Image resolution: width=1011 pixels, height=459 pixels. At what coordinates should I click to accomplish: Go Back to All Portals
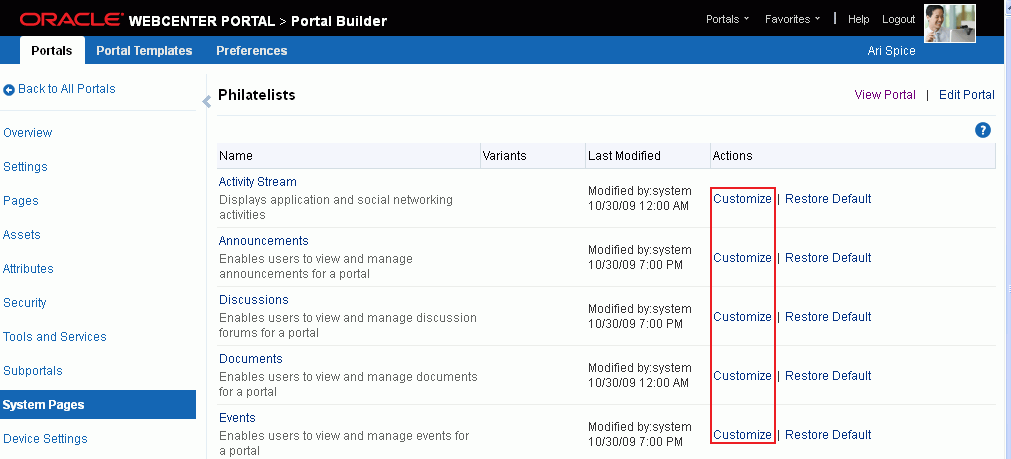[x=66, y=89]
